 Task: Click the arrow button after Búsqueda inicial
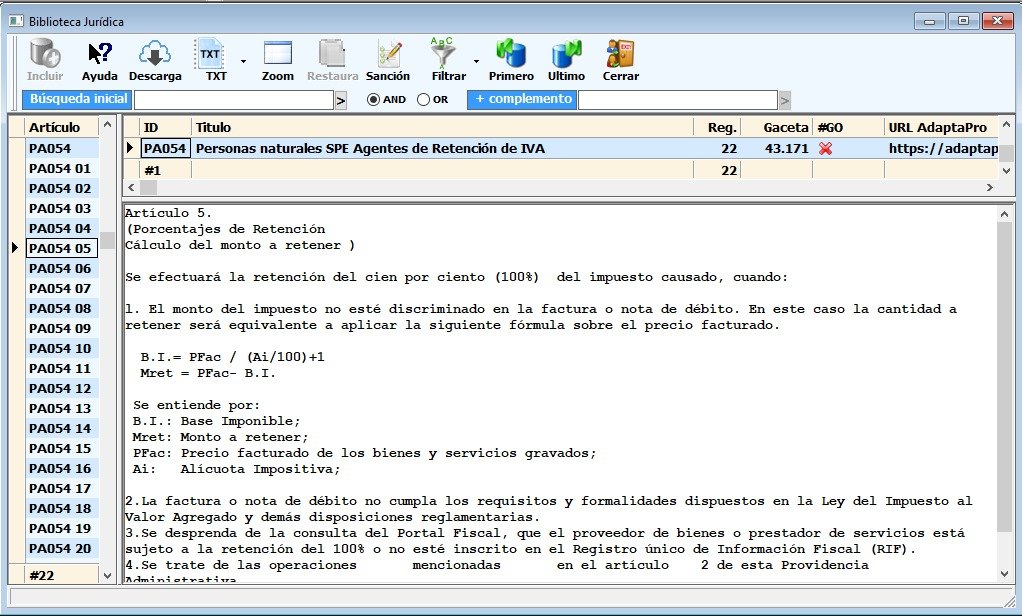[341, 100]
